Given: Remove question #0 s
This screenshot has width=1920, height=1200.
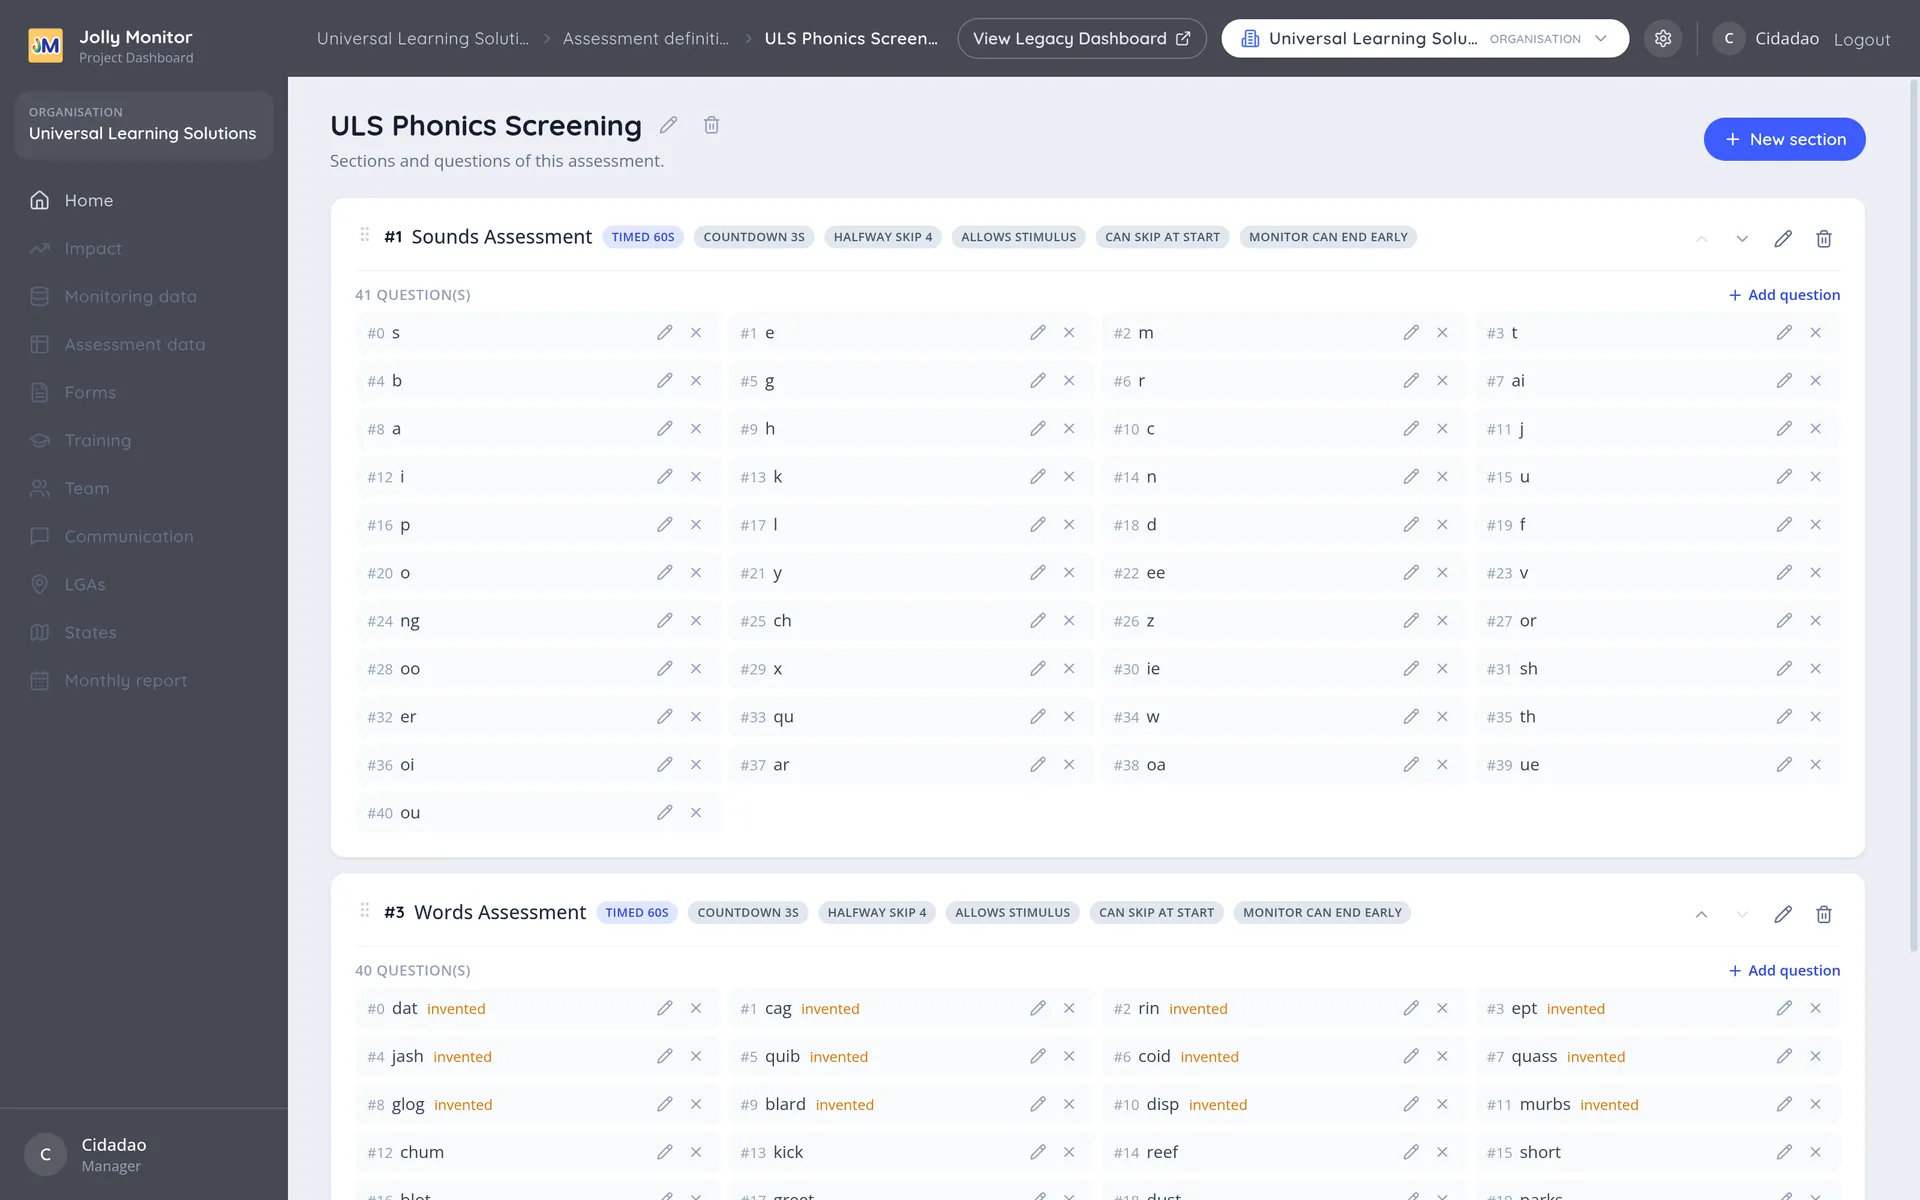Looking at the screenshot, I should point(696,333).
